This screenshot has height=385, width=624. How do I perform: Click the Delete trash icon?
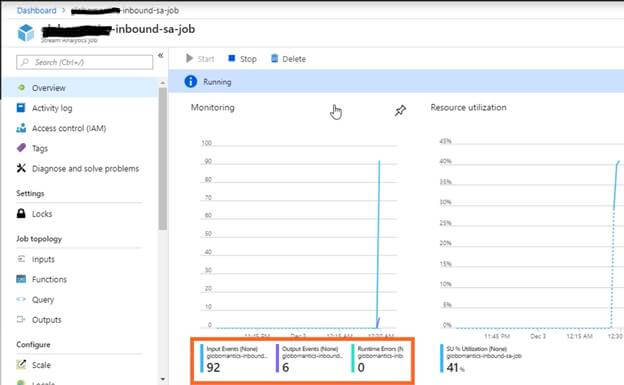pyautogui.click(x=274, y=59)
